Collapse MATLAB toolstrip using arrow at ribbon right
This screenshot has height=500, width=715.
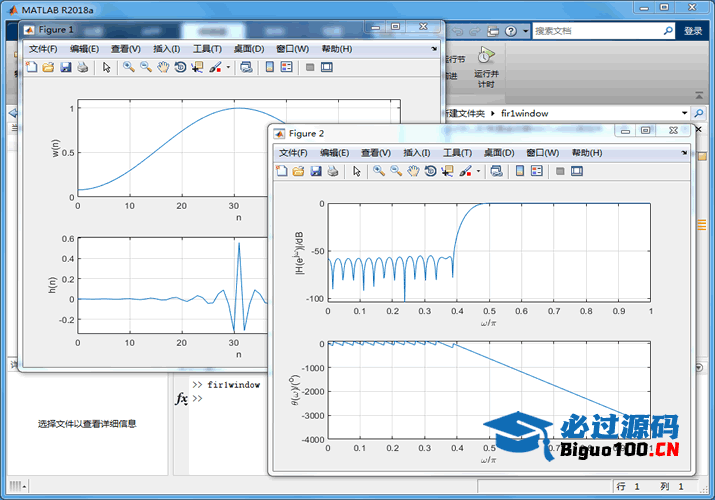tap(699, 95)
